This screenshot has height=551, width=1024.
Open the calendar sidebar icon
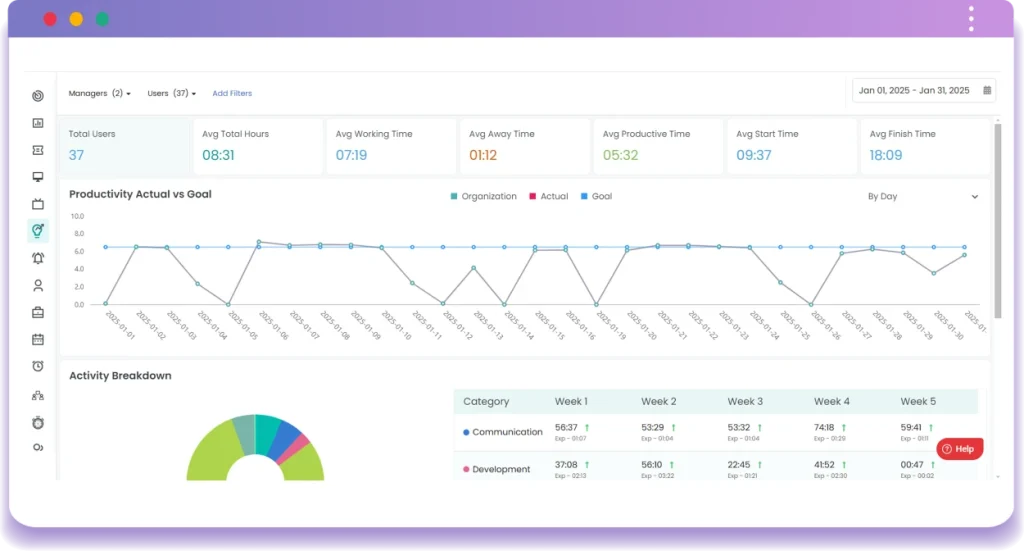38,339
